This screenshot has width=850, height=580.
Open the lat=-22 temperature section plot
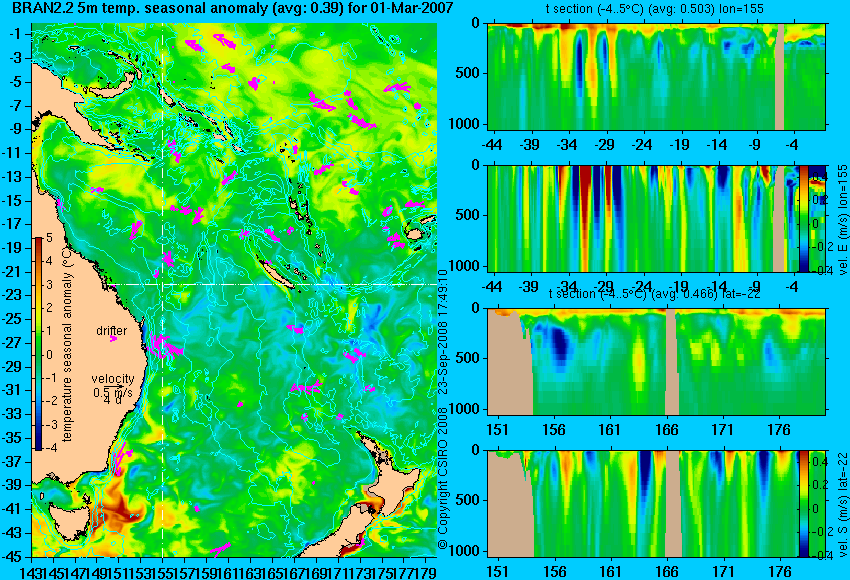click(x=656, y=362)
